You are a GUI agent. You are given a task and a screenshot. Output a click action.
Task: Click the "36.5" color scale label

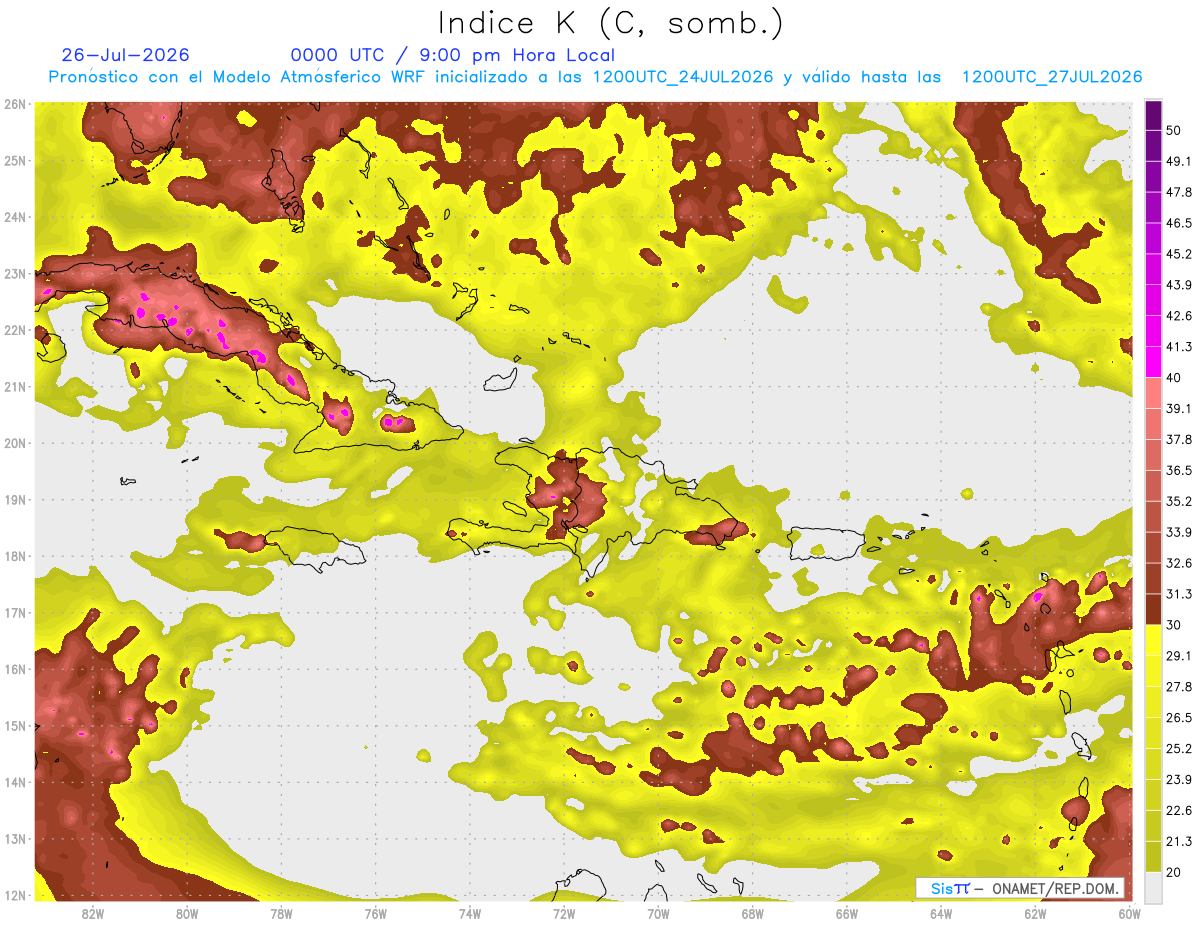pyautogui.click(x=1179, y=470)
